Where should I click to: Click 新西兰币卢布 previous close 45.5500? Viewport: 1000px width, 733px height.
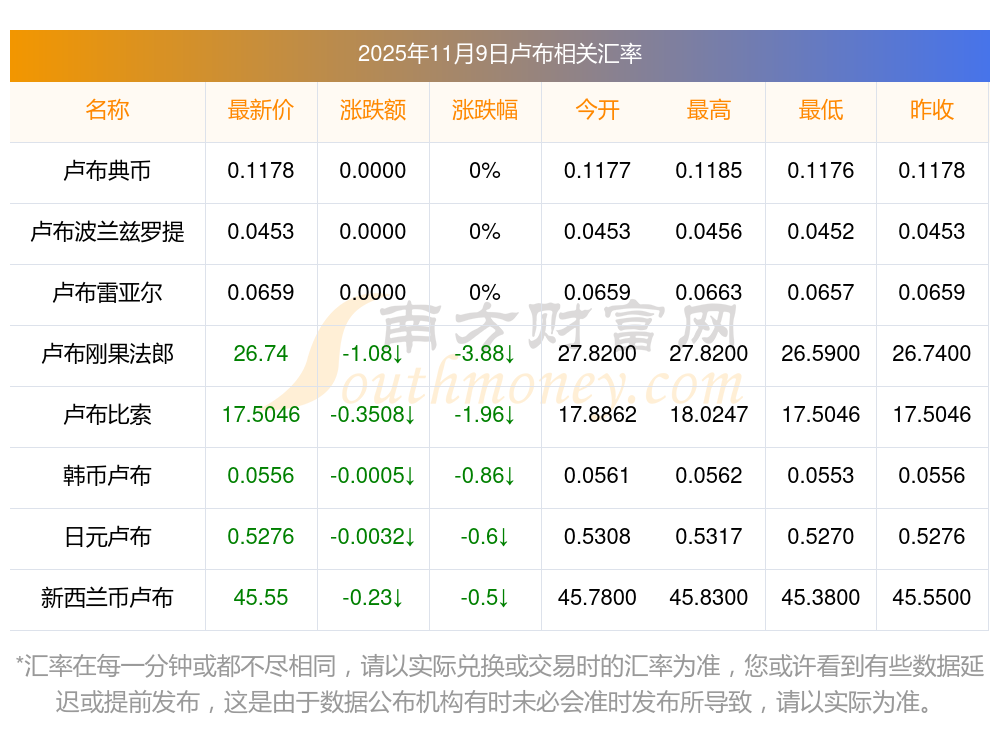click(x=932, y=598)
